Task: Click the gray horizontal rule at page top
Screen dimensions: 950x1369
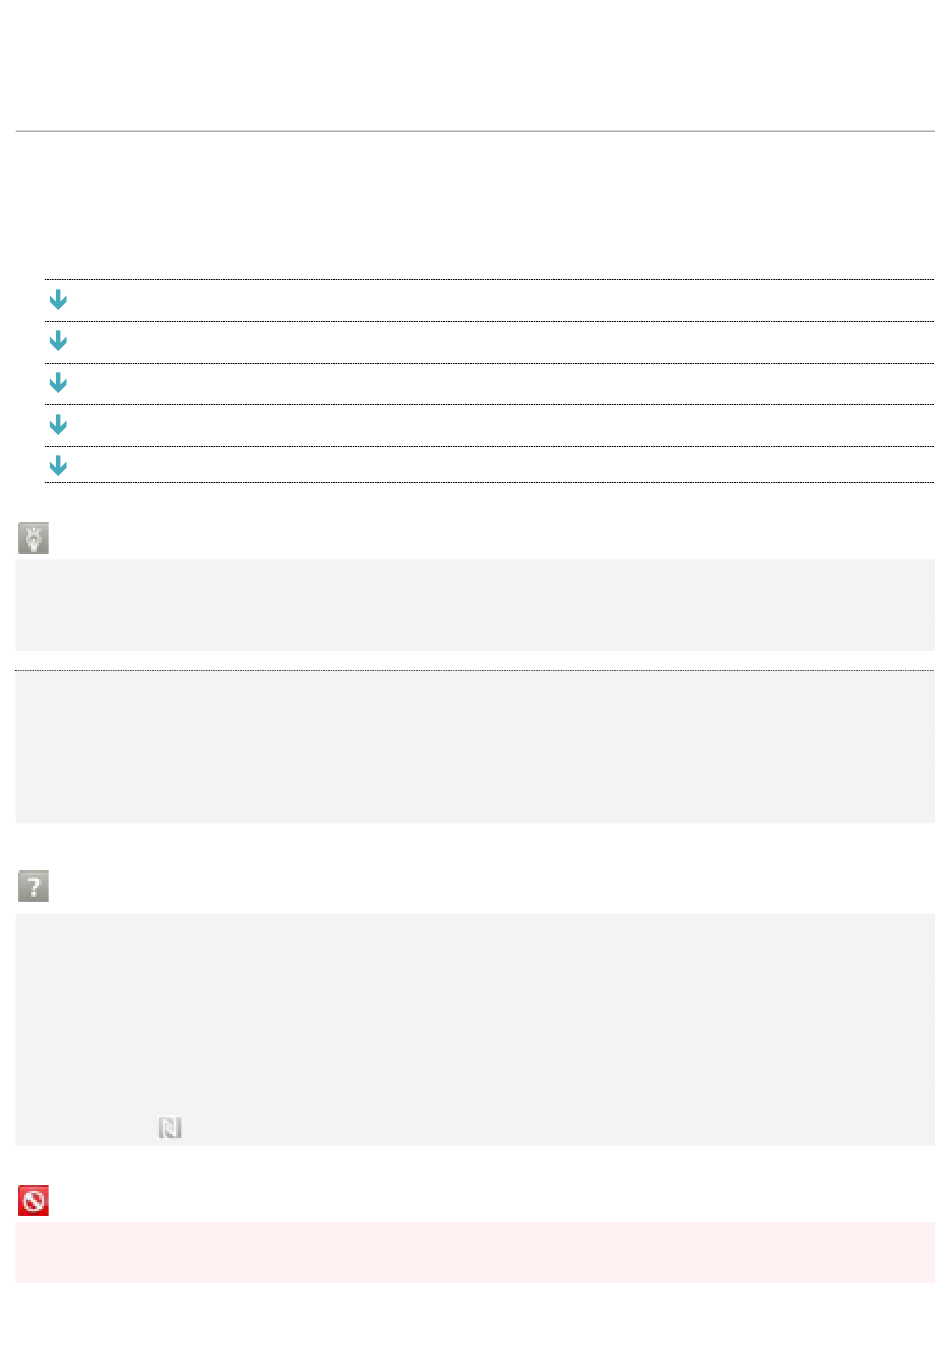Action: click(x=475, y=131)
